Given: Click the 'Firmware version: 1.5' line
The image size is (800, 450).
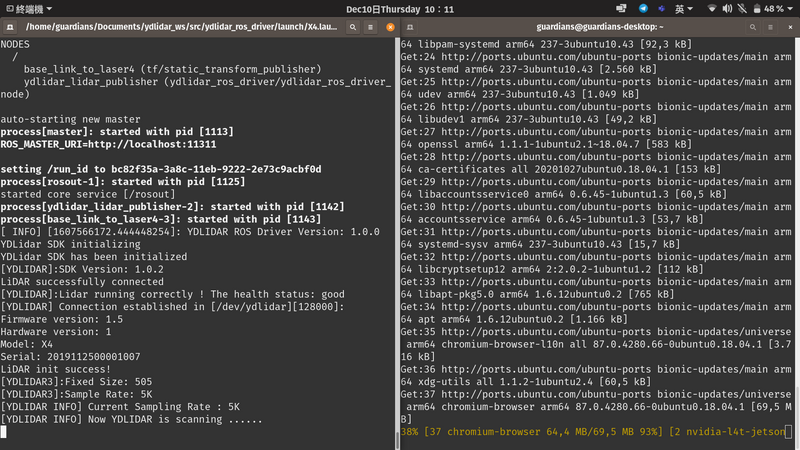Looking at the screenshot, I should (61, 319).
